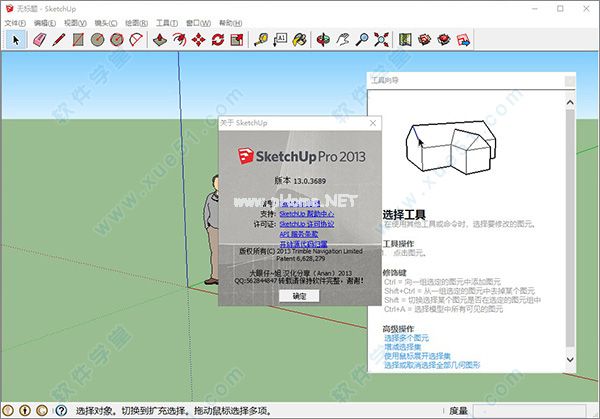Activate the Rotate tool
The height and width of the screenshot is (419, 600).
pos(218,40)
